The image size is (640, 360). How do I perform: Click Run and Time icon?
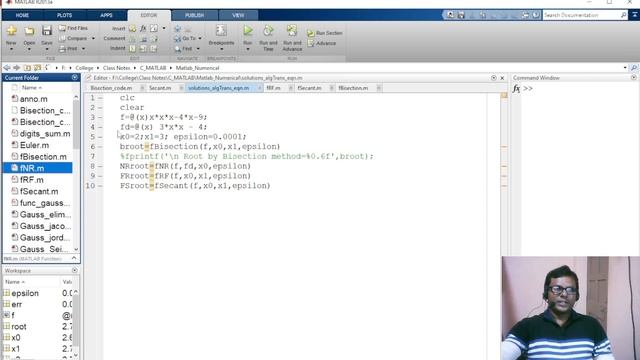(x=268, y=31)
